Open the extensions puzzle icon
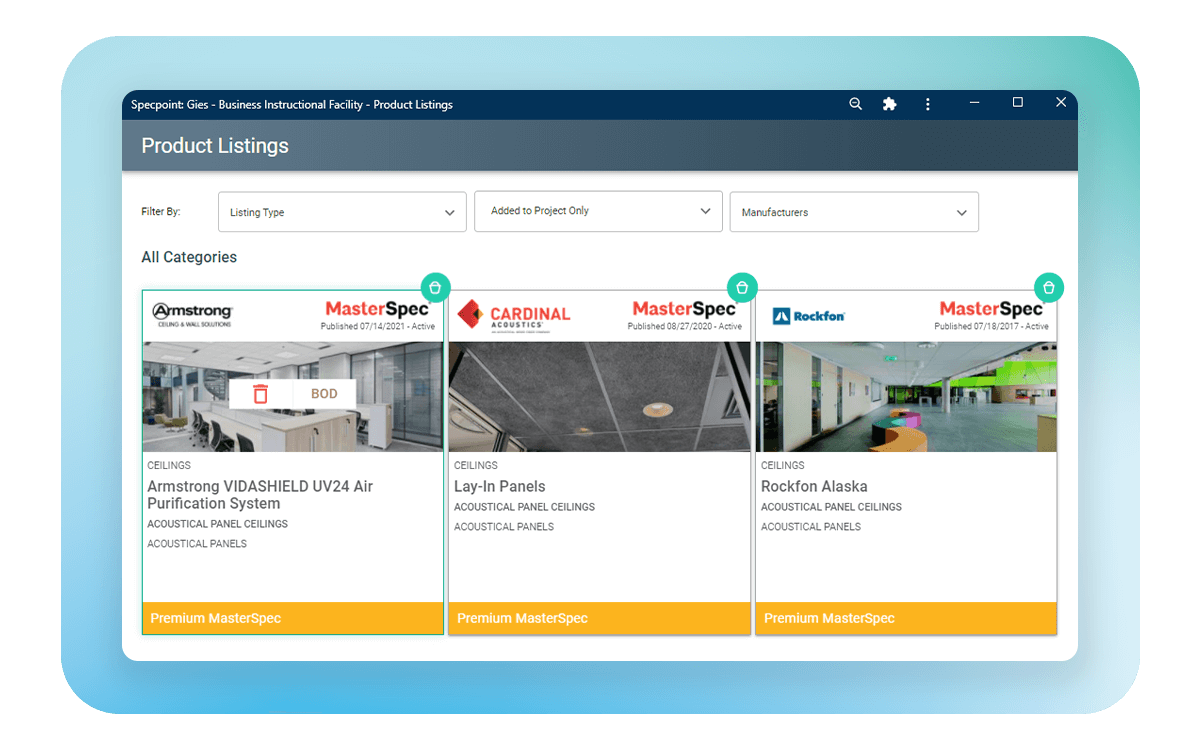The height and width of the screenshot is (750, 1200). pos(889,104)
